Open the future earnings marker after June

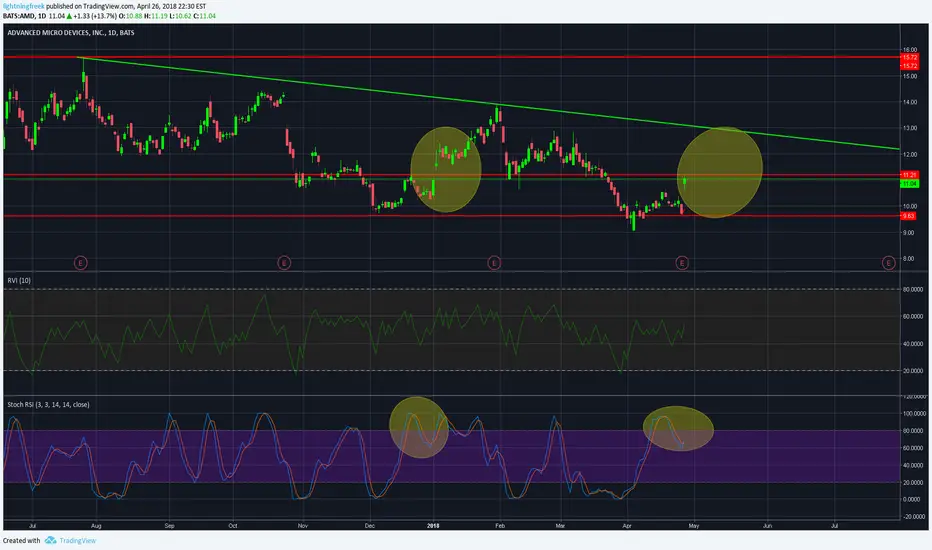point(889,262)
